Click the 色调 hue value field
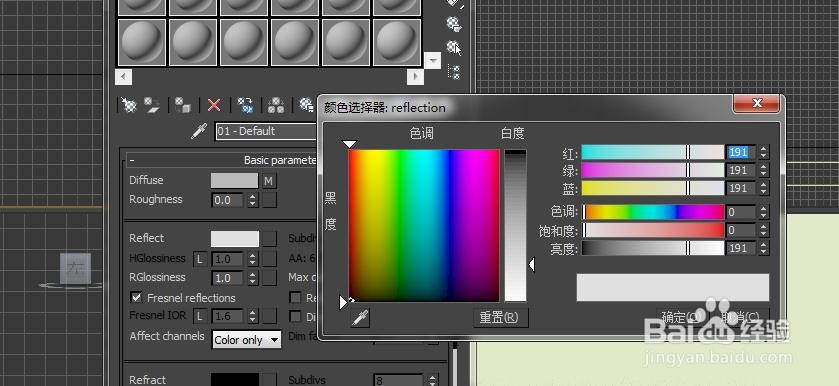The image size is (839, 386). (x=741, y=212)
